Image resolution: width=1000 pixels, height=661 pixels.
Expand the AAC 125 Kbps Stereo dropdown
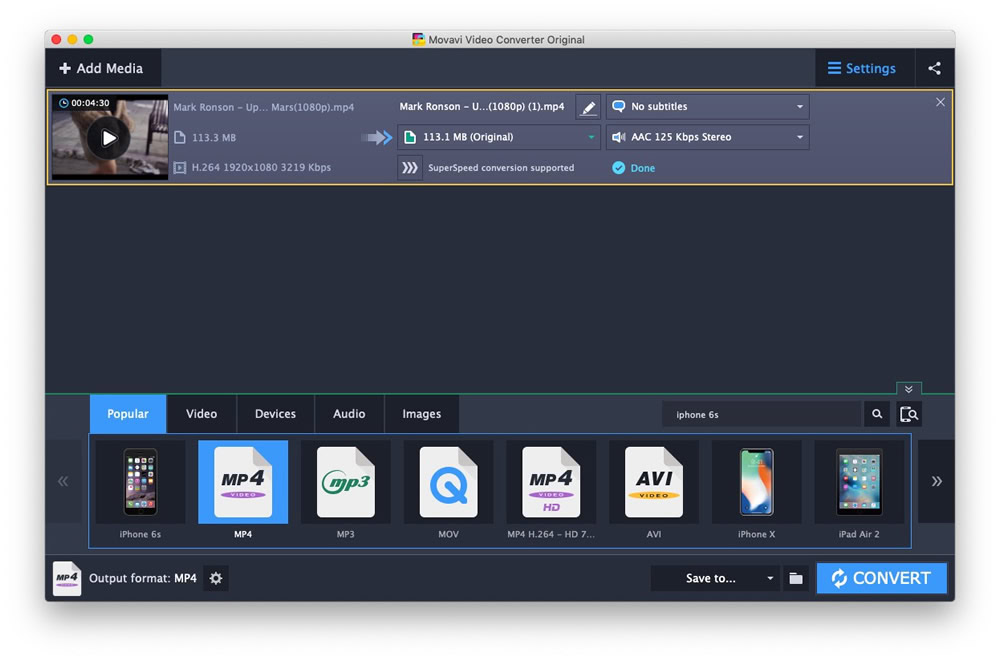(707, 137)
